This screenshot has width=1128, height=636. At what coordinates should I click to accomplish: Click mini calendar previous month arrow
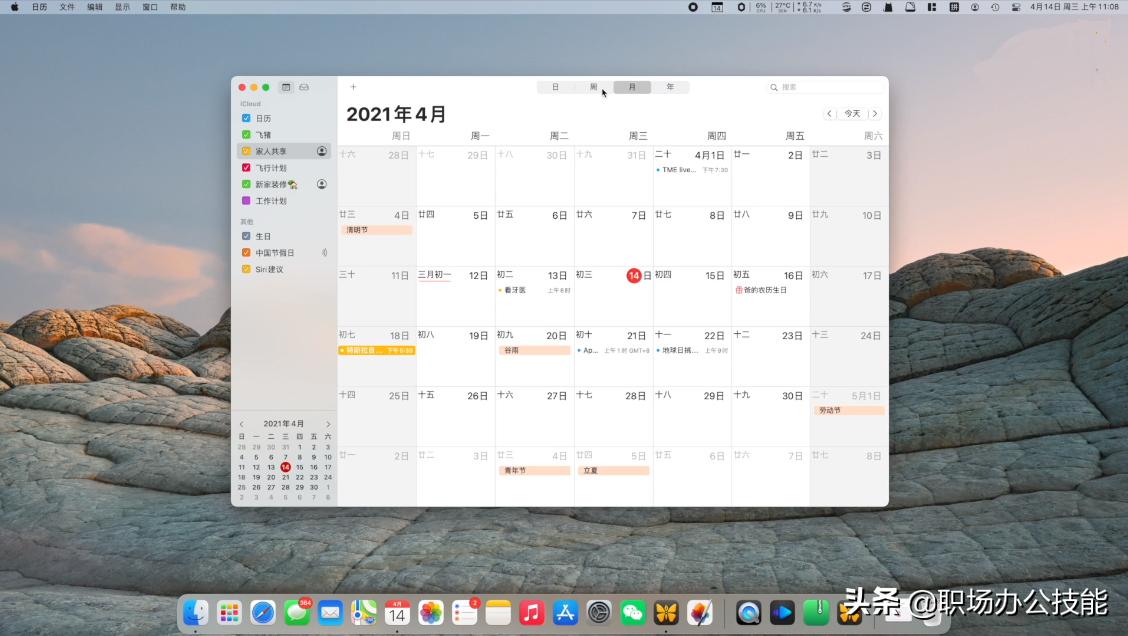point(241,424)
